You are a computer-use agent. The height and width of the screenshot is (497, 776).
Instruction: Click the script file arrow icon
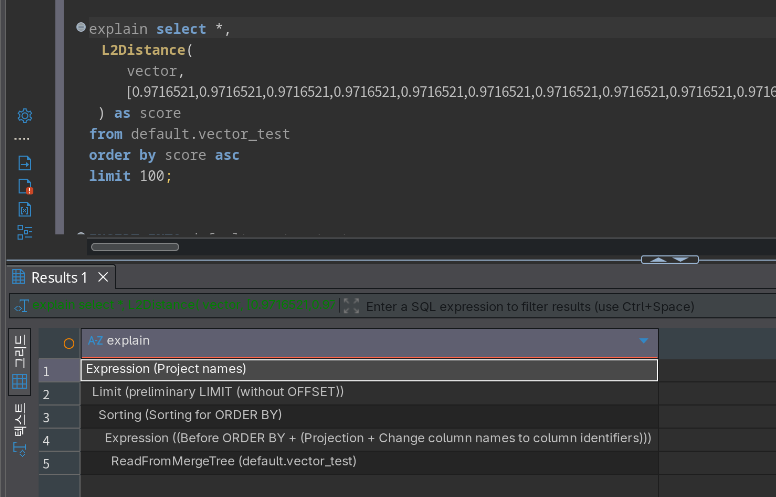[25, 163]
